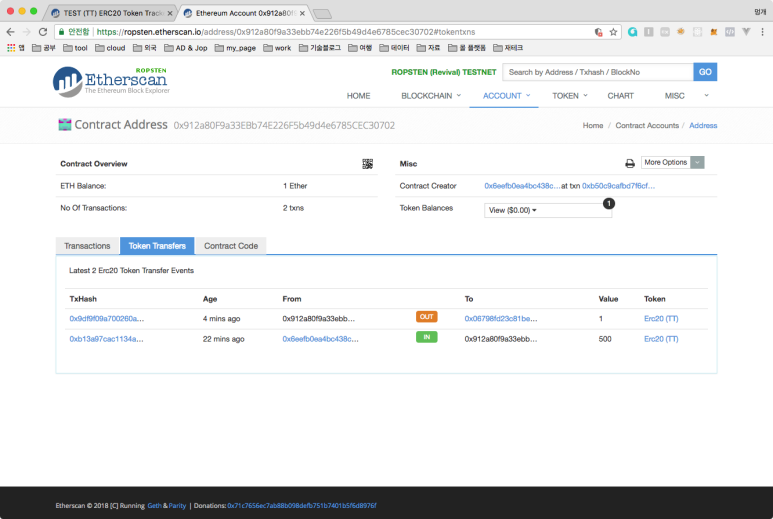Click the contract address text 0x912a80F9a33EBb...
Screen dimensions: 773x519
tap(284, 125)
